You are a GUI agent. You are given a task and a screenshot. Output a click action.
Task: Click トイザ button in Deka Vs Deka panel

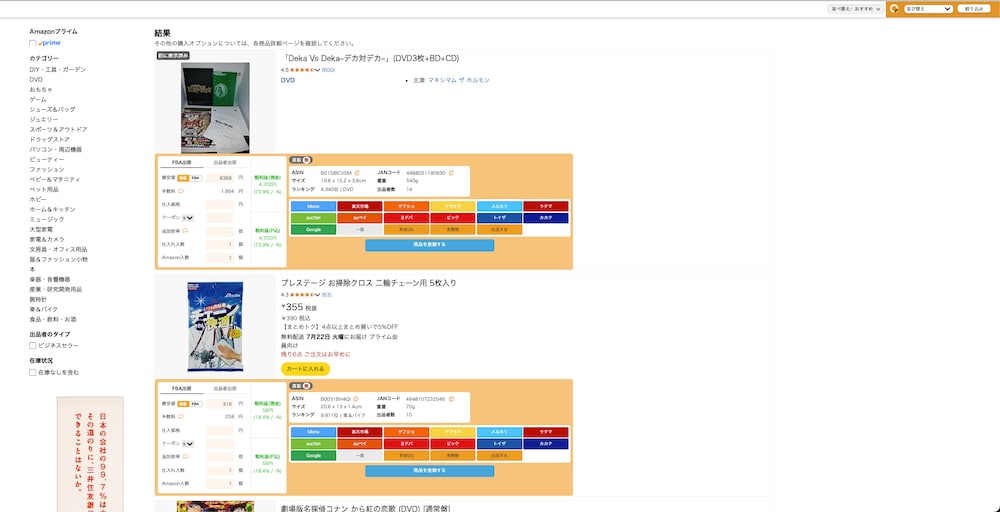pos(499,218)
